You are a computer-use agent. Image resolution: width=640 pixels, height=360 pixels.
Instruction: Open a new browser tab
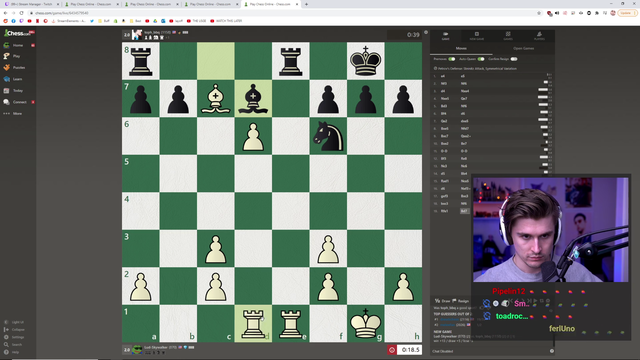[306, 4]
